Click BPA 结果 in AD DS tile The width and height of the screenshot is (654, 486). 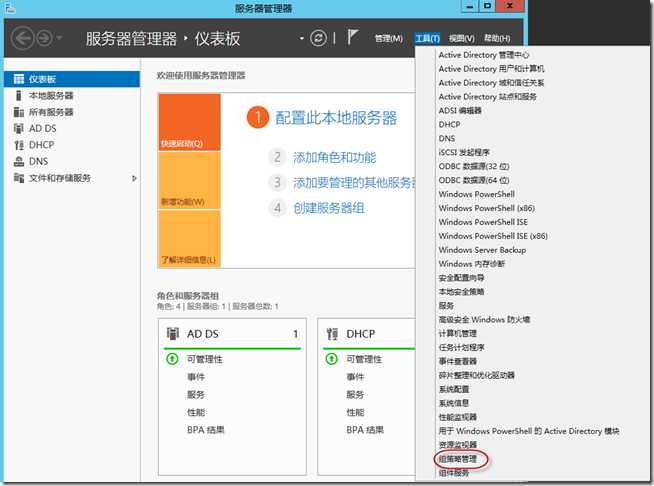click(x=206, y=430)
